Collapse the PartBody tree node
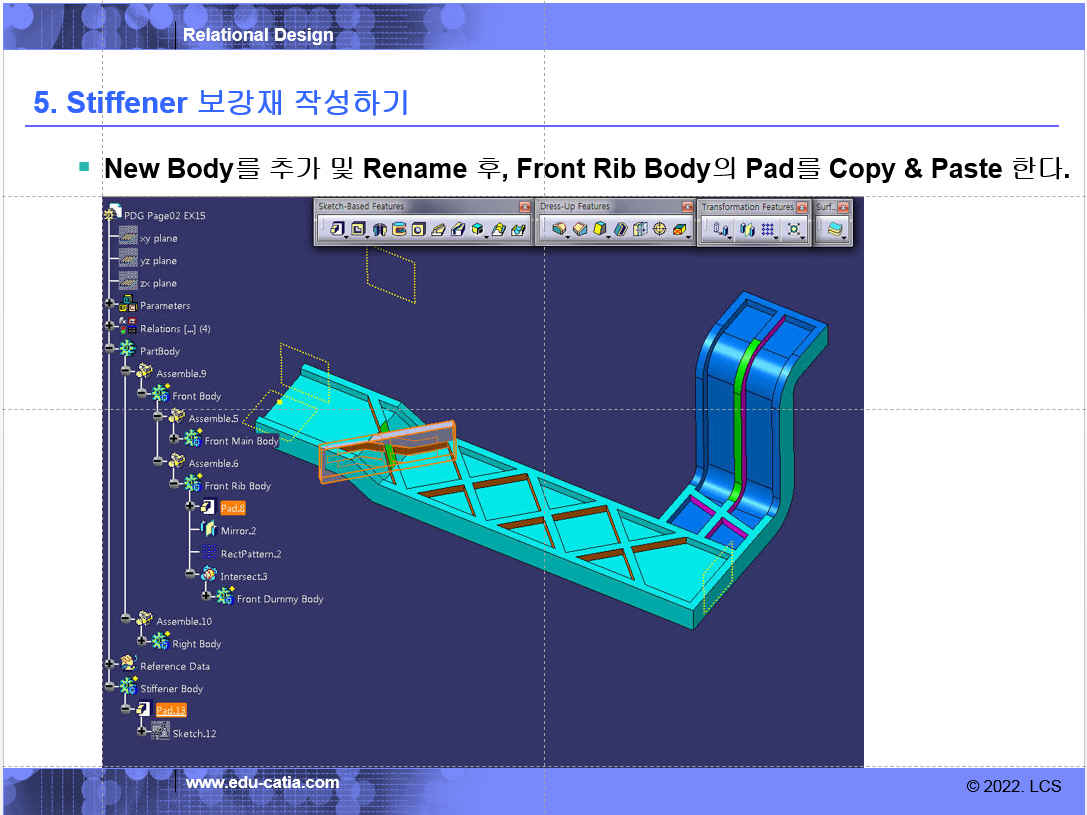Viewport: 1087px width, 815px height. click(x=110, y=350)
